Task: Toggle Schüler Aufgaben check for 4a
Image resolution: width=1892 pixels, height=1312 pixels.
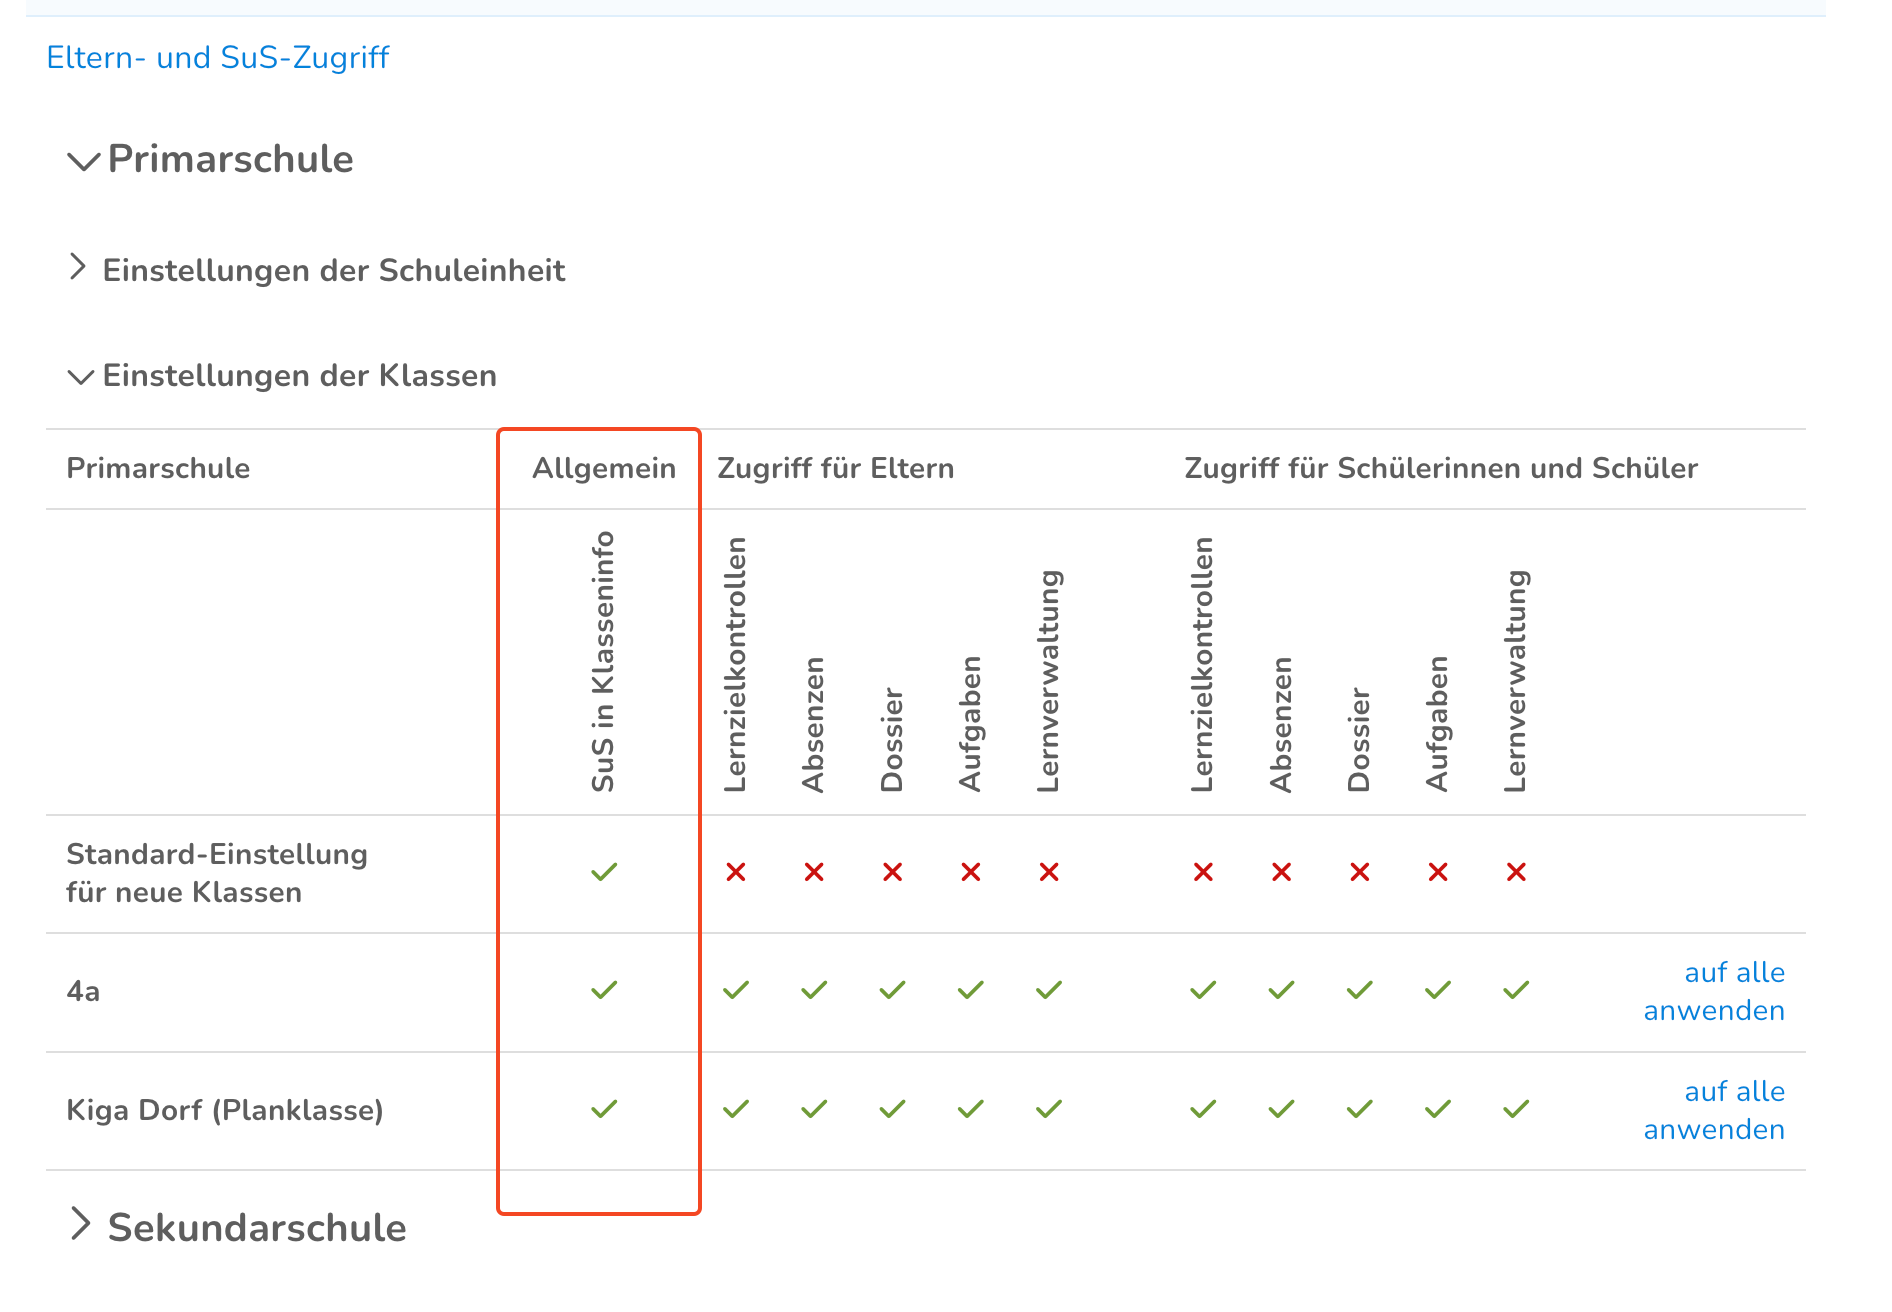Action: click(1438, 990)
